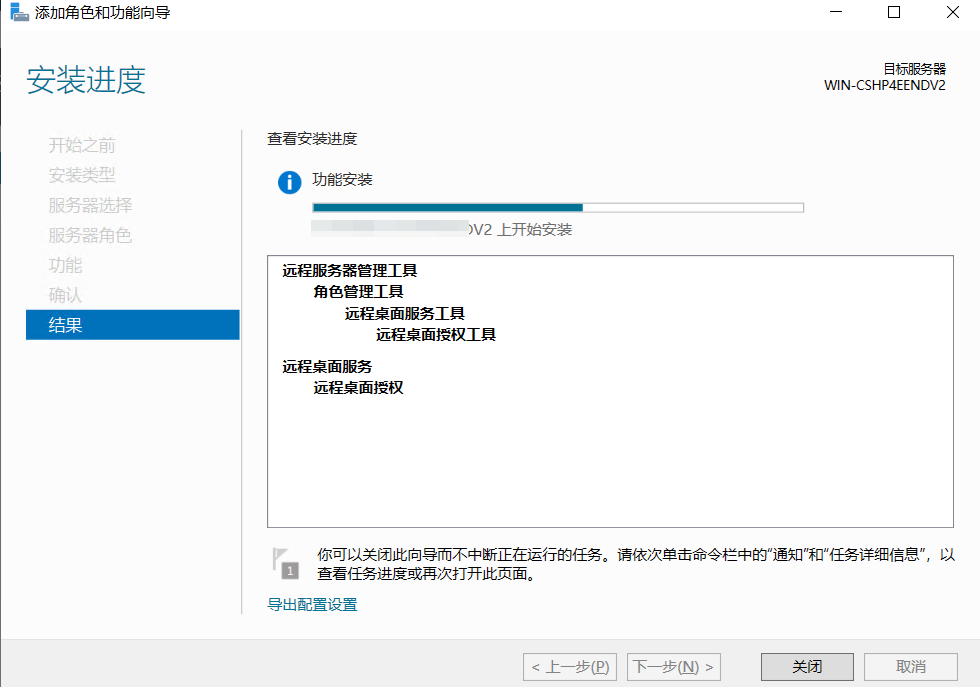This screenshot has width=980, height=687.
Task: Open the 开始之前 step in sidebar
Action: (x=82, y=145)
